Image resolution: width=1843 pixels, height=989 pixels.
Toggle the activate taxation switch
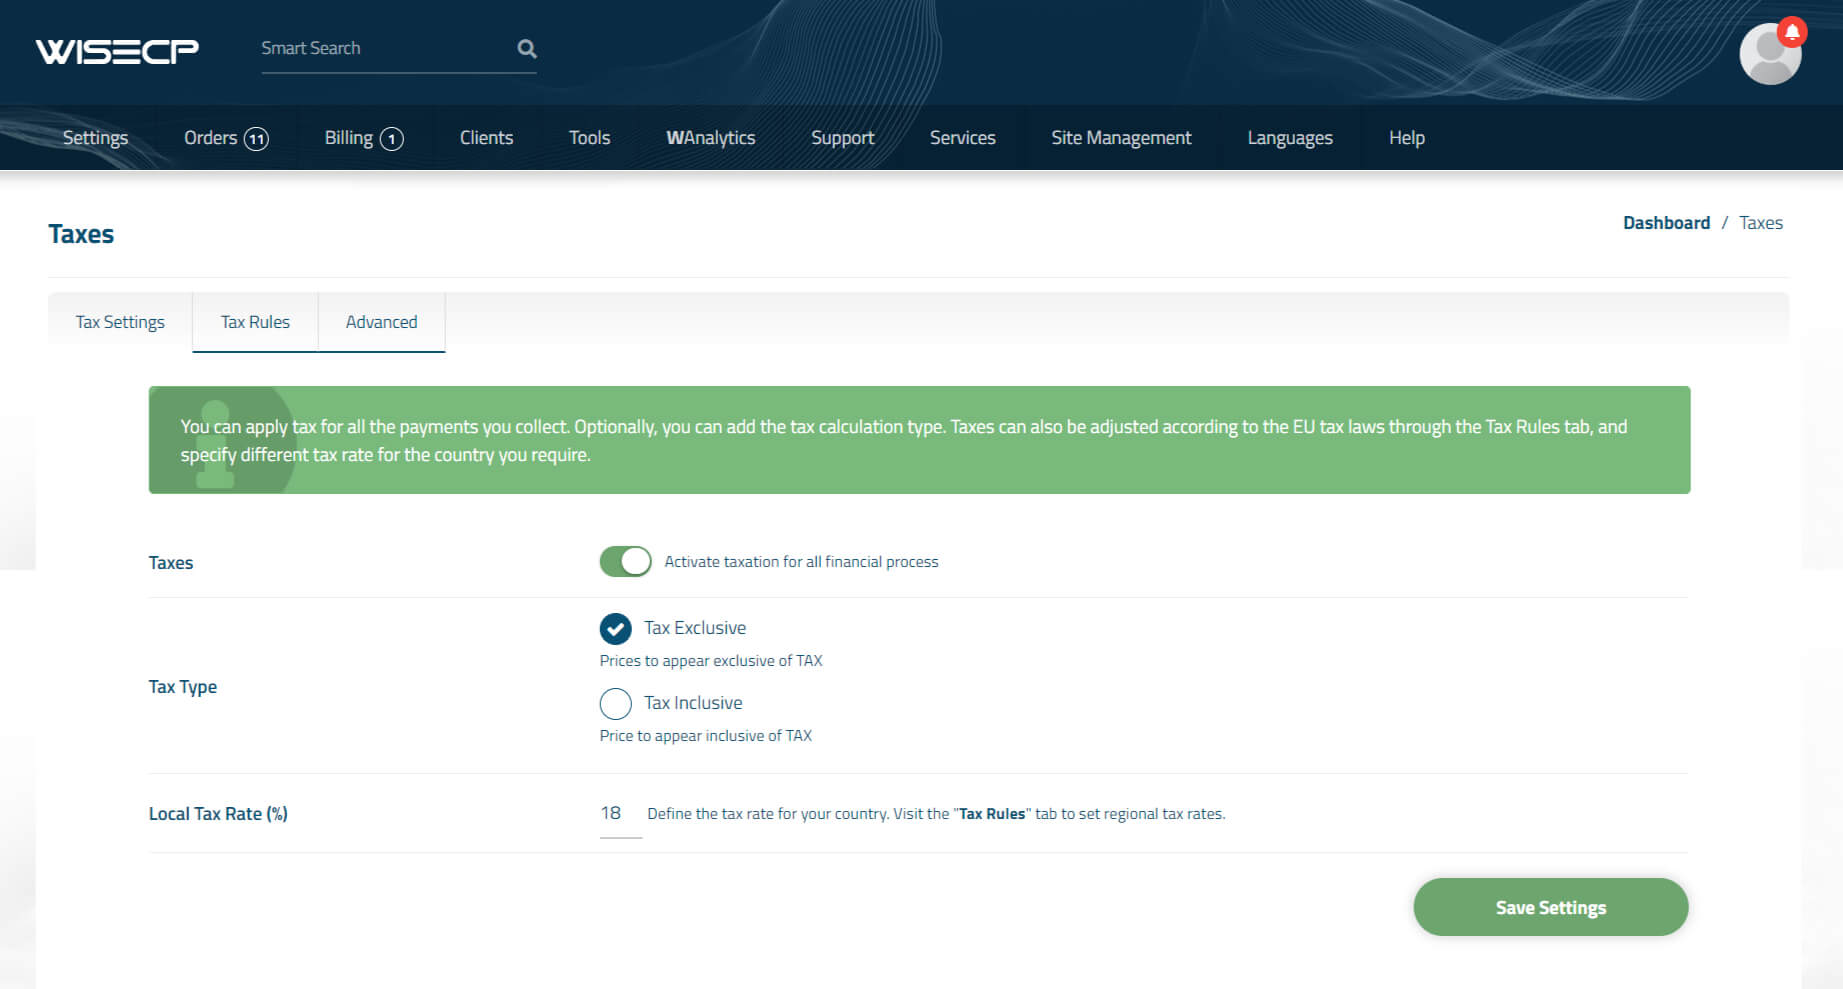pos(625,562)
